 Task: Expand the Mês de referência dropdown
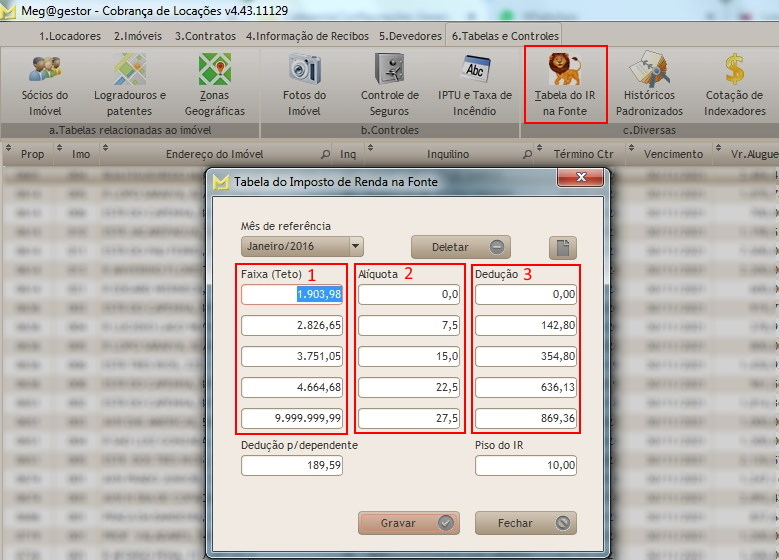[x=355, y=246]
